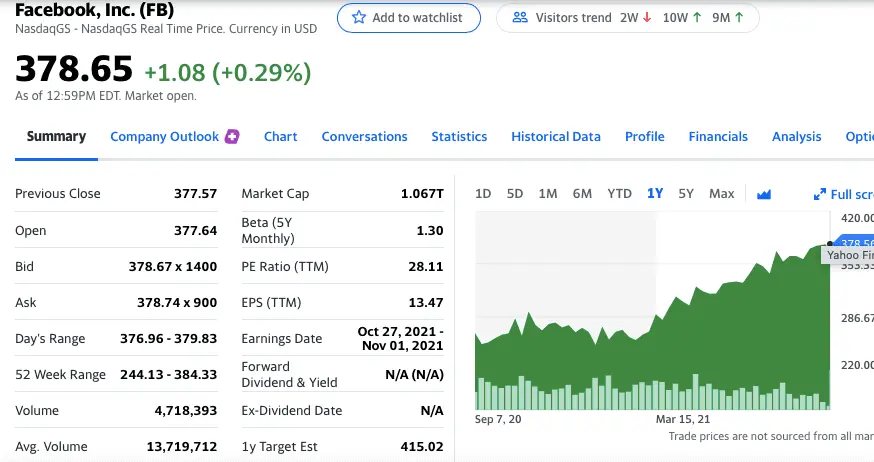874x462 pixels.
Task: Select the YTD chart range
Action: (619, 193)
